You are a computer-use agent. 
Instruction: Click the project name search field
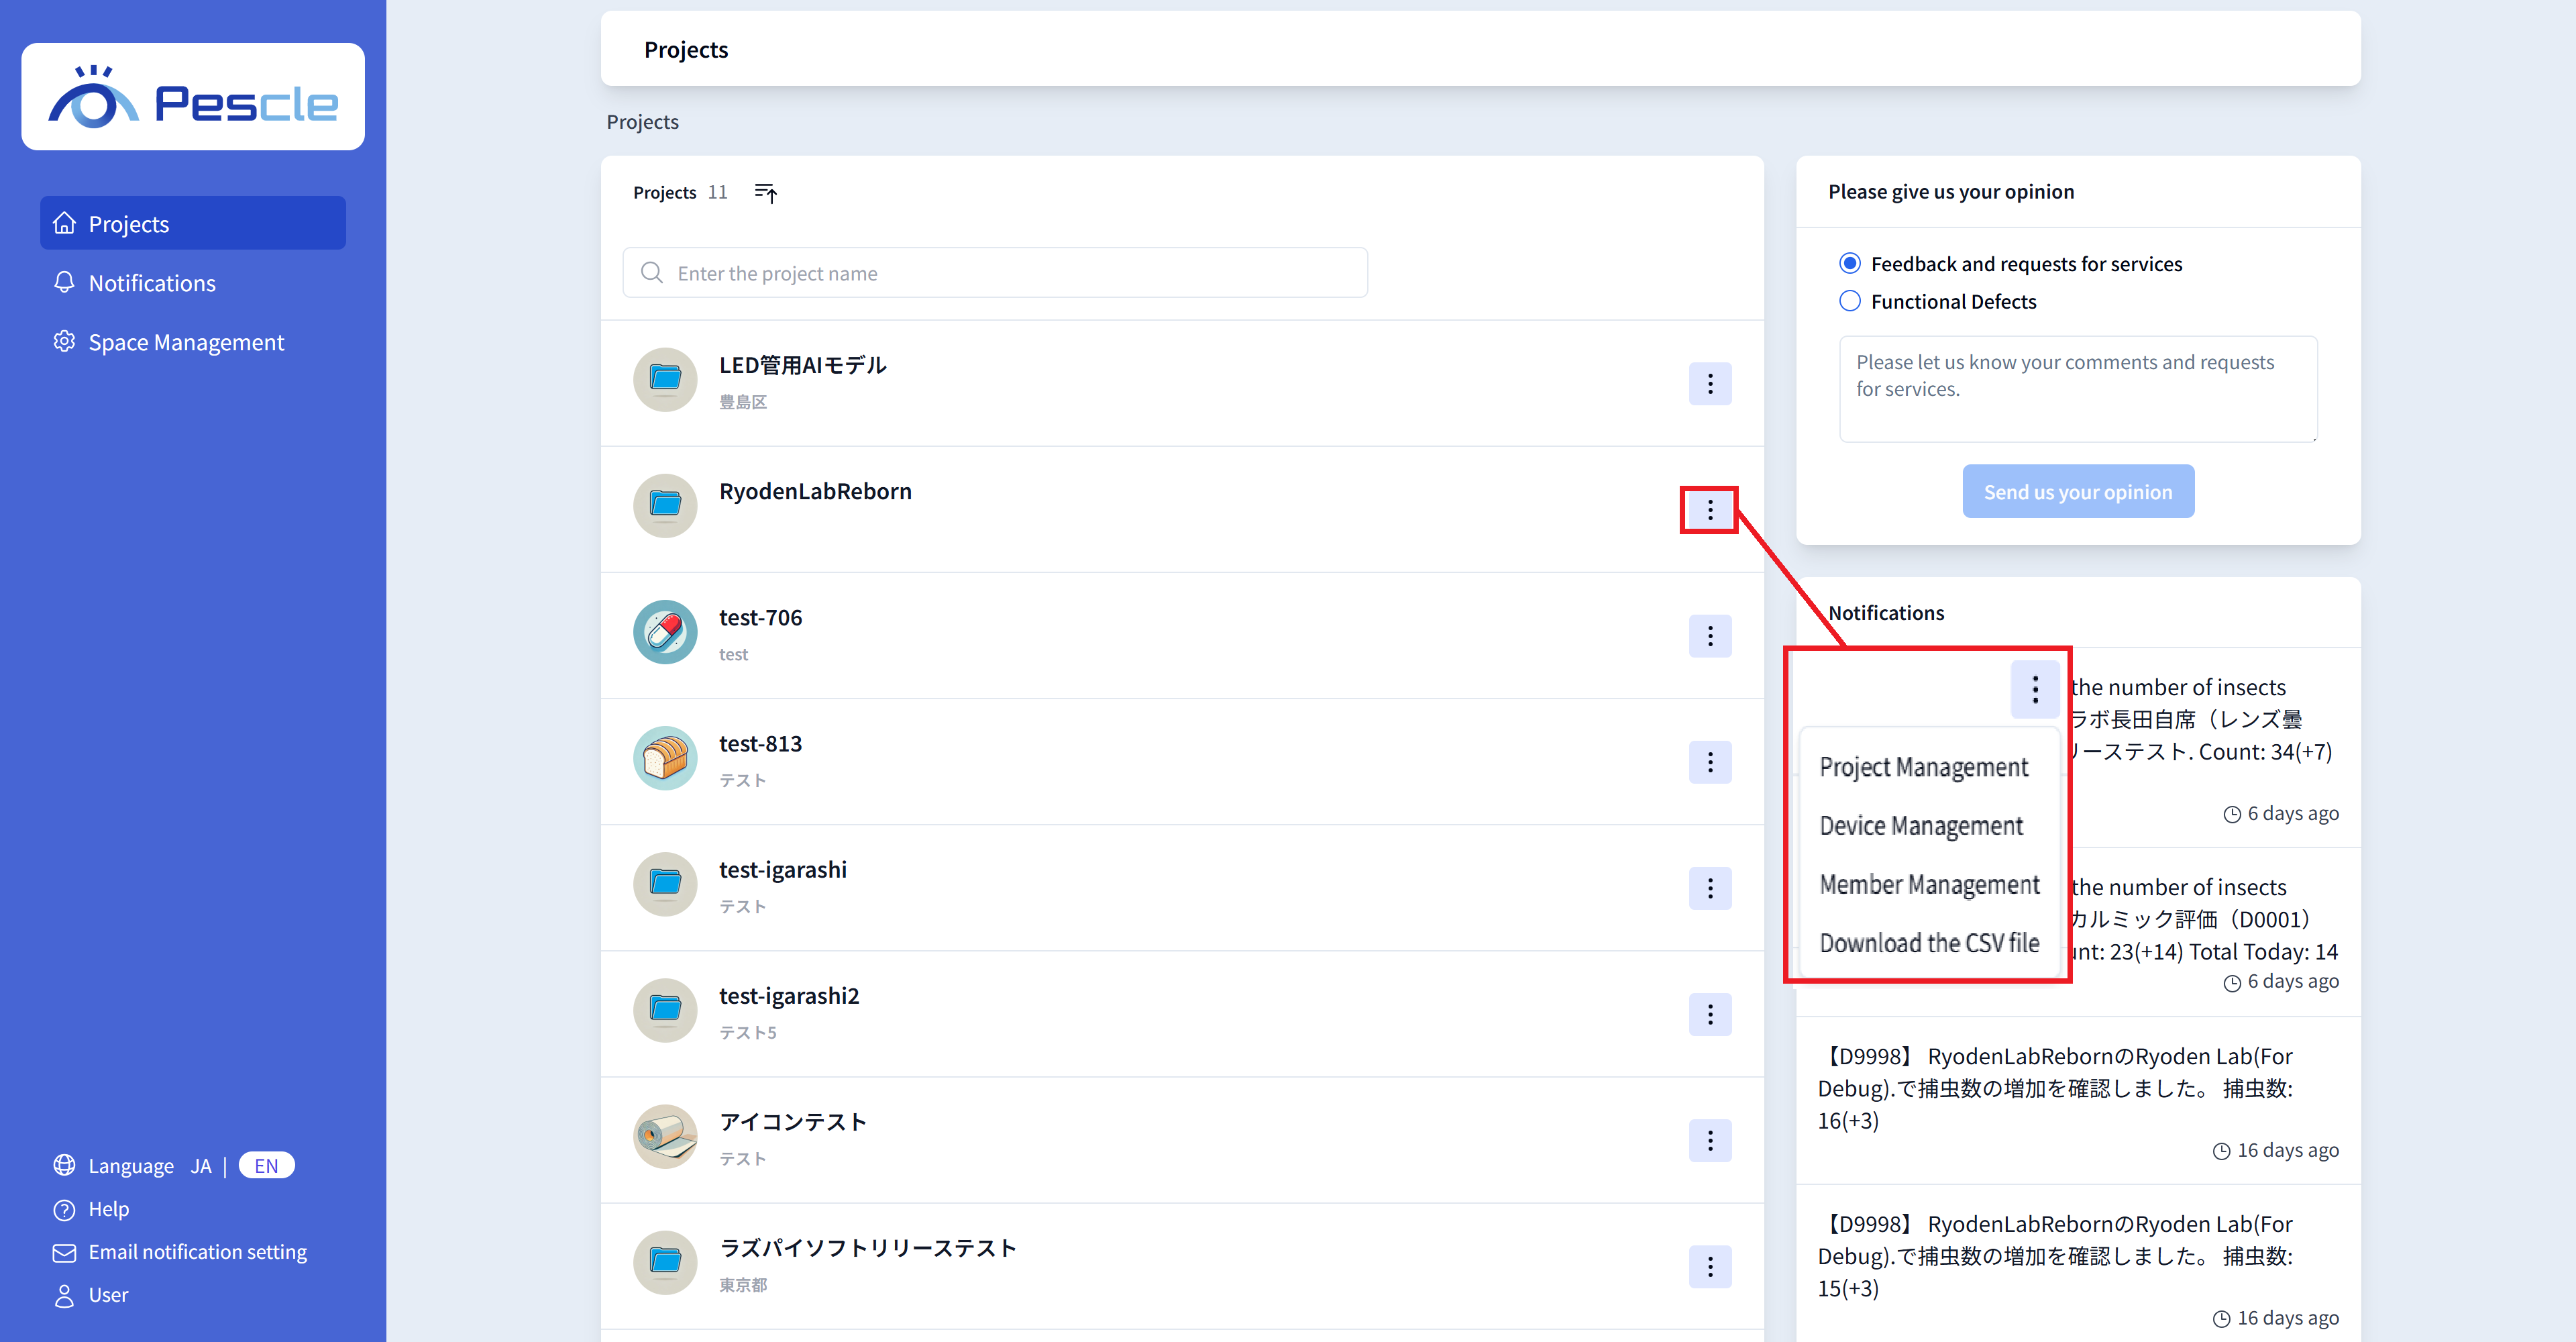point(995,273)
